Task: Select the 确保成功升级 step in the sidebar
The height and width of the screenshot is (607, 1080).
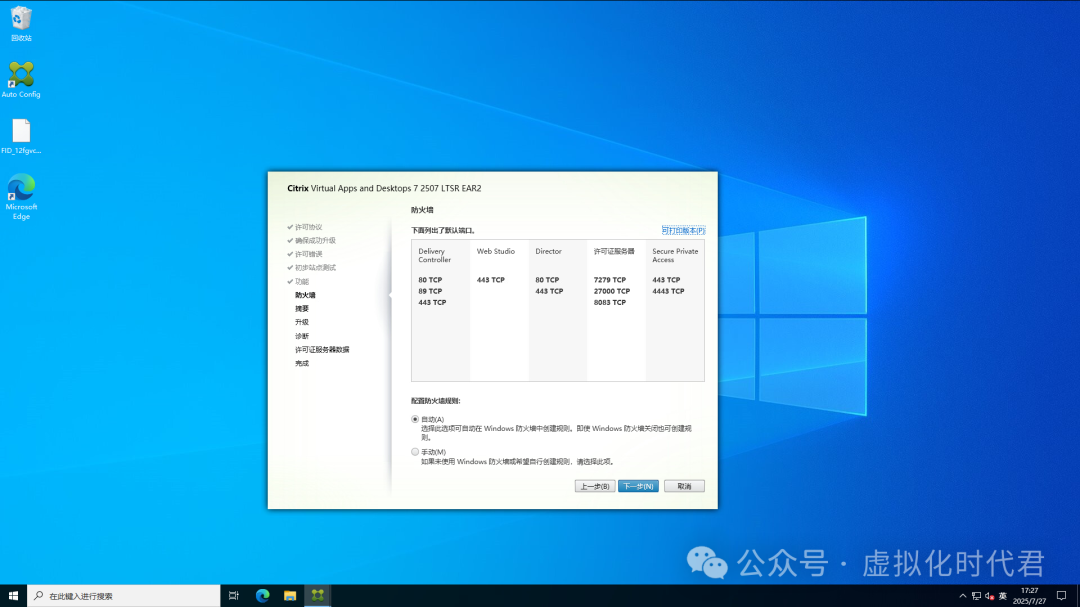Action: [x=315, y=240]
